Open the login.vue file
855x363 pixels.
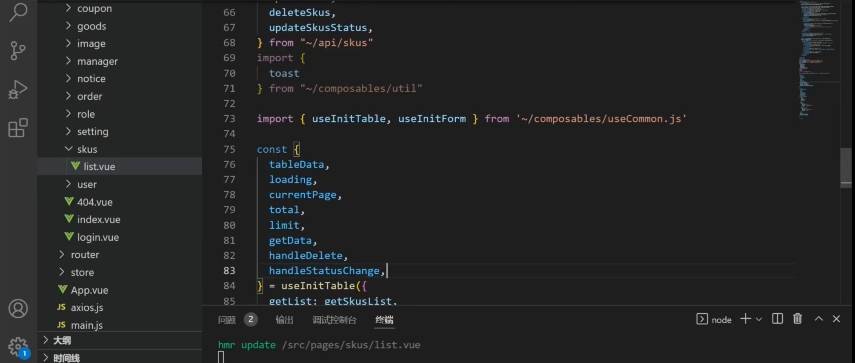point(92,237)
